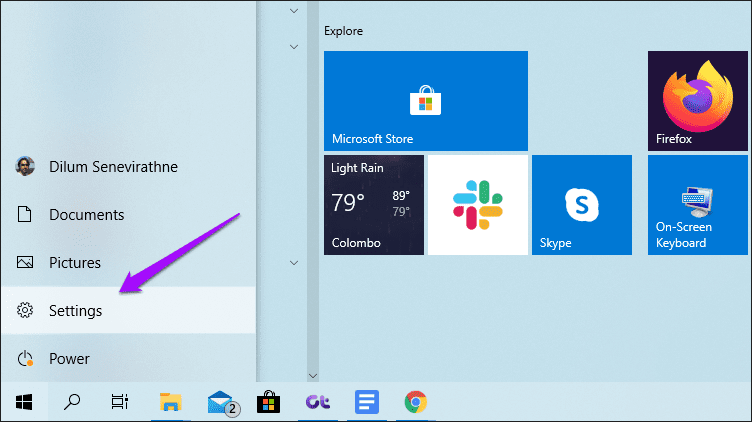The width and height of the screenshot is (752, 422).
Task: Launch Google Chrome from the taskbar
Action: (416, 402)
